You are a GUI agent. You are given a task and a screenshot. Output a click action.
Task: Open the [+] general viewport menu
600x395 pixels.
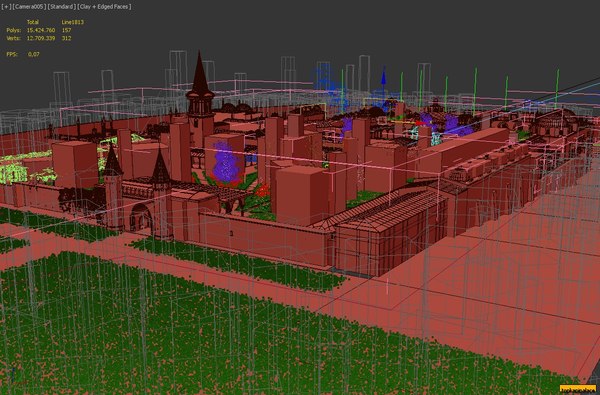pos(6,7)
